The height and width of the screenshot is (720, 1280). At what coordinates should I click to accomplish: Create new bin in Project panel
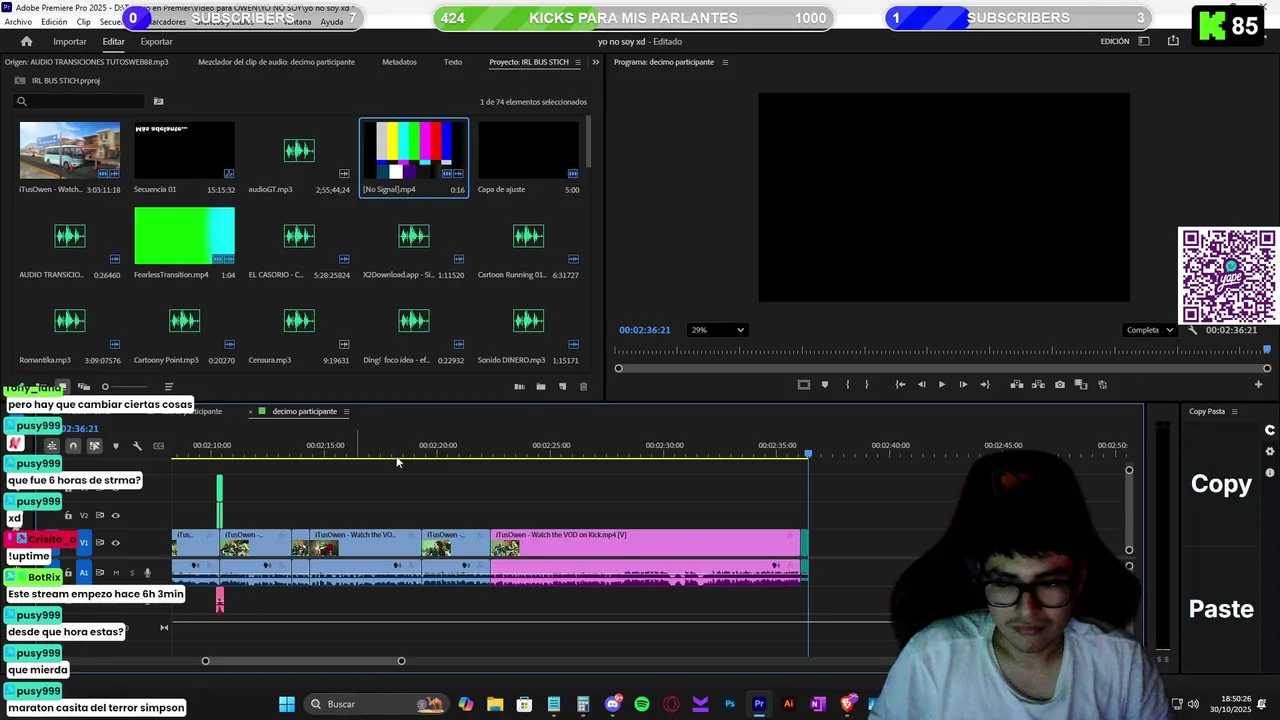(540, 387)
